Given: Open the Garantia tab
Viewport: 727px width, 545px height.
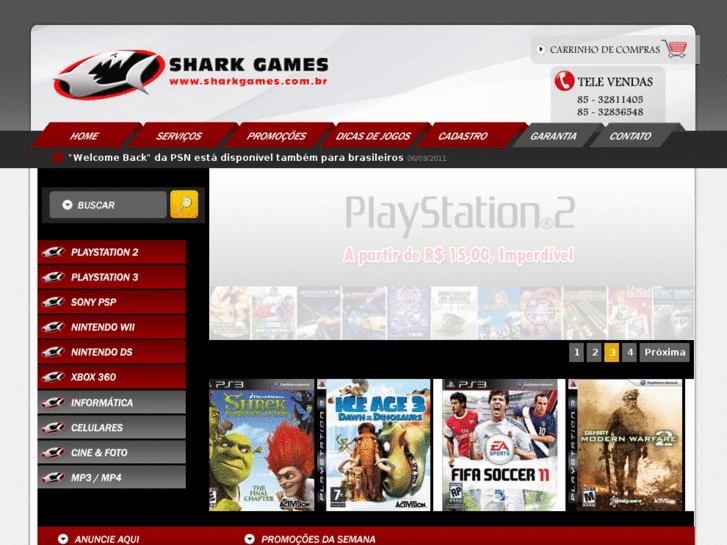Looking at the screenshot, I should (x=553, y=136).
